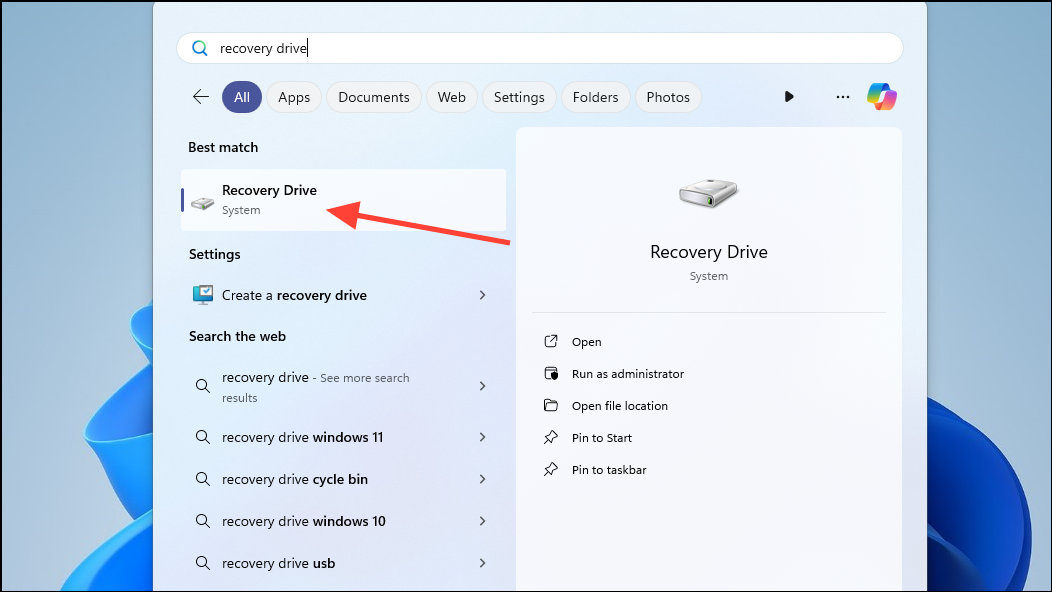Click search icon next to recovery drive usb
Screen dimensions: 1052x592
(203, 563)
